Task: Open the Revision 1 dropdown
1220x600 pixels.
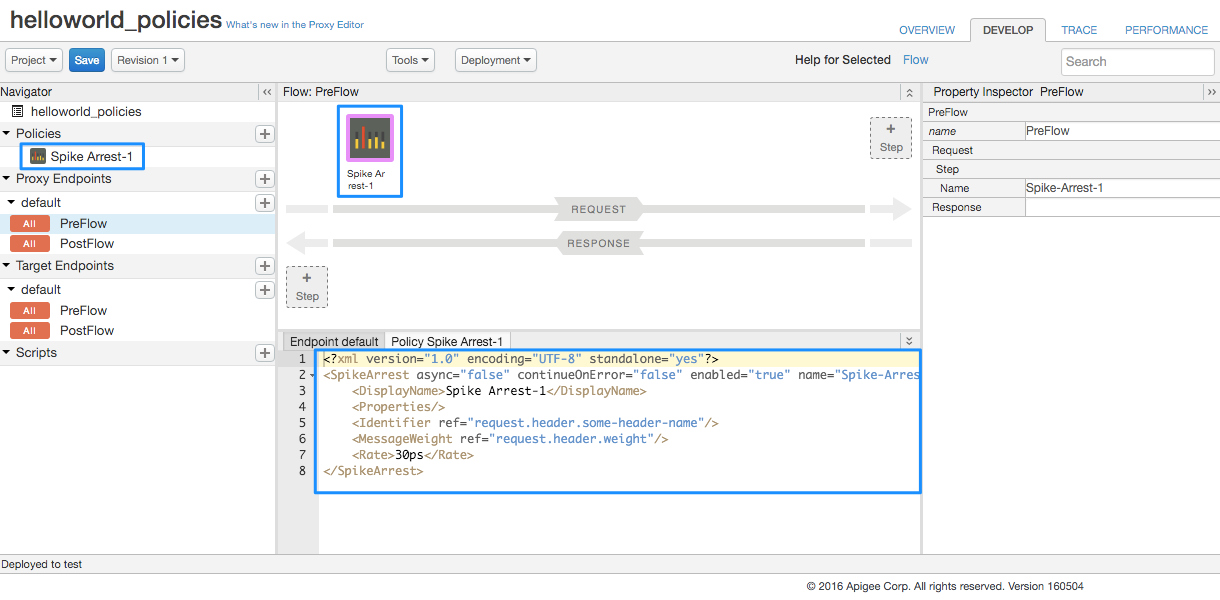Action: (x=147, y=60)
